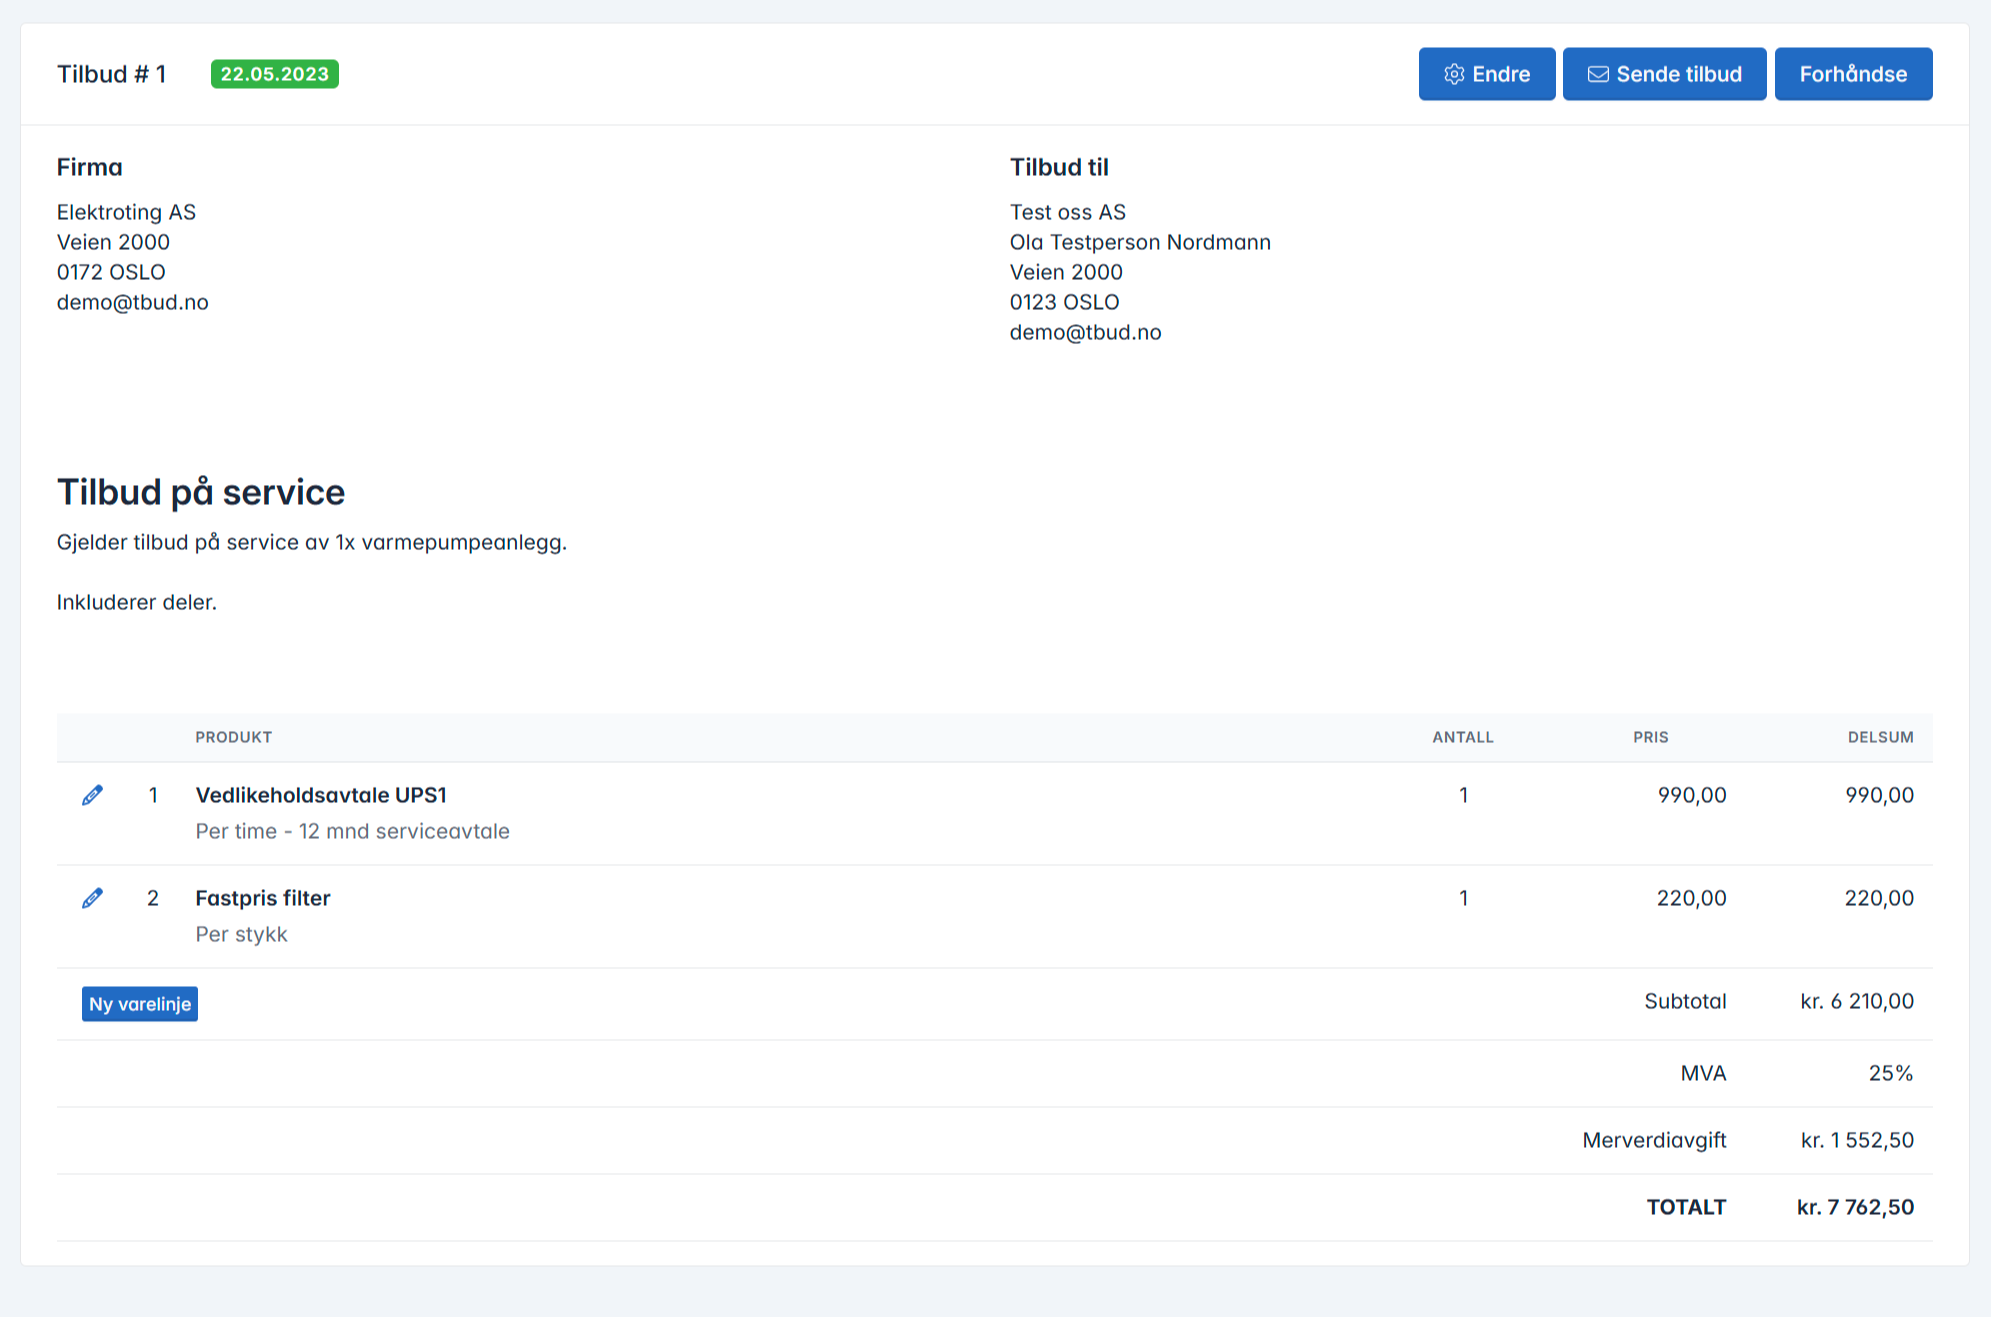Image resolution: width=1991 pixels, height=1317 pixels.
Task: Click the PRODUKT column header
Action: point(233,737)
